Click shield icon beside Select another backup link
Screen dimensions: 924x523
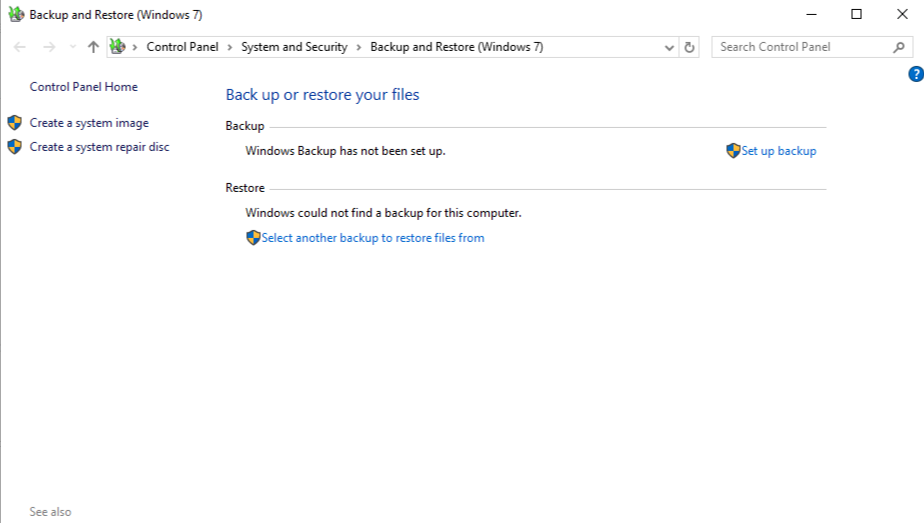(x=253, y=238)
